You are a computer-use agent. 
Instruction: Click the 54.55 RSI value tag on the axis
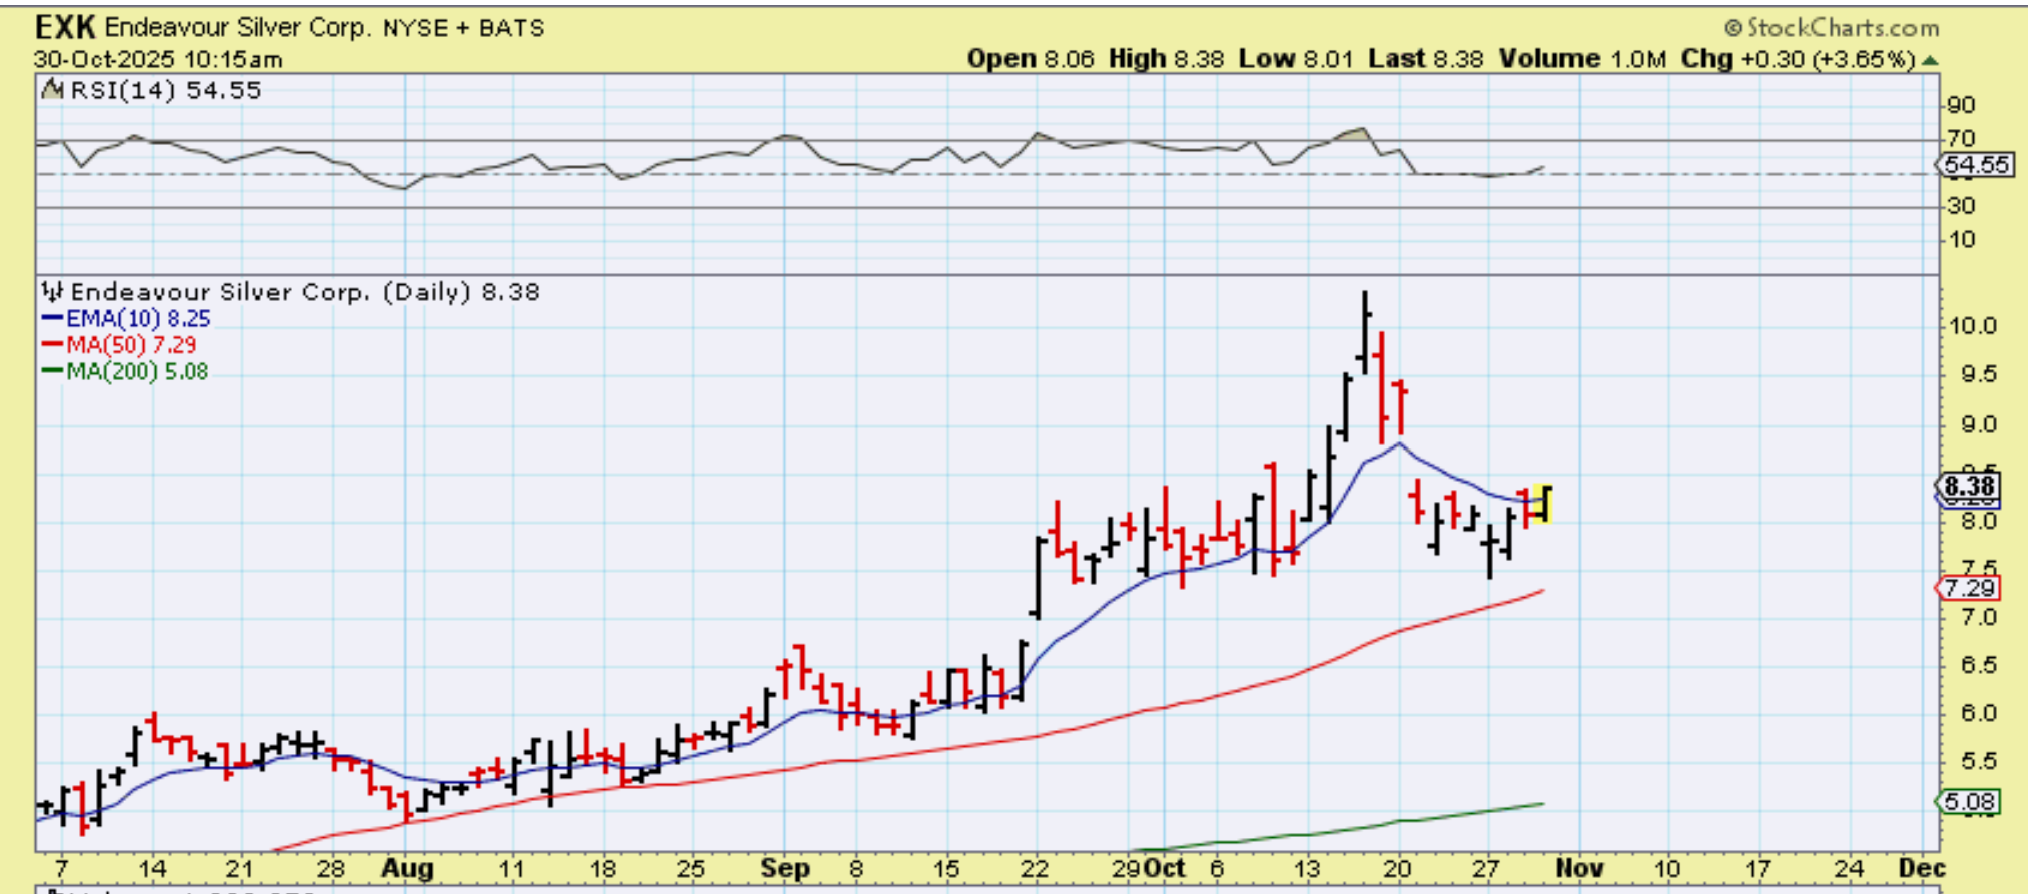pos(1976,165)
